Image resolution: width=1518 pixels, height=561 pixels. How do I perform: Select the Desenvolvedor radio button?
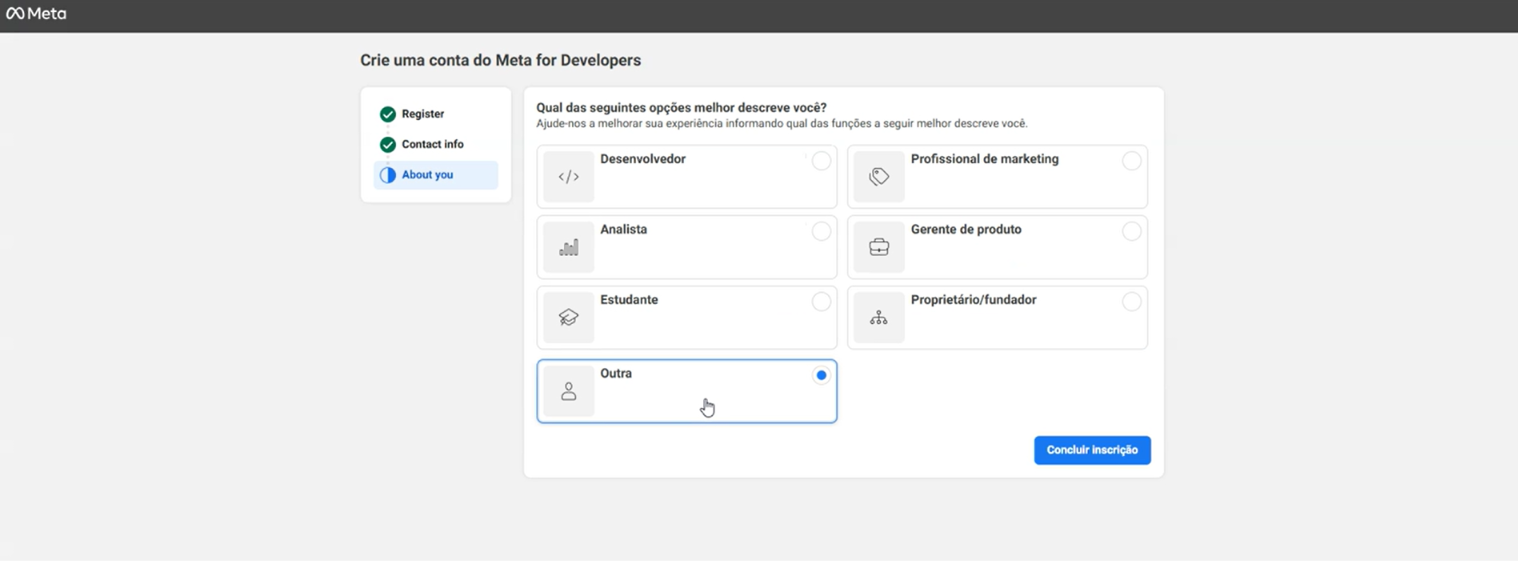click(821, 161)
